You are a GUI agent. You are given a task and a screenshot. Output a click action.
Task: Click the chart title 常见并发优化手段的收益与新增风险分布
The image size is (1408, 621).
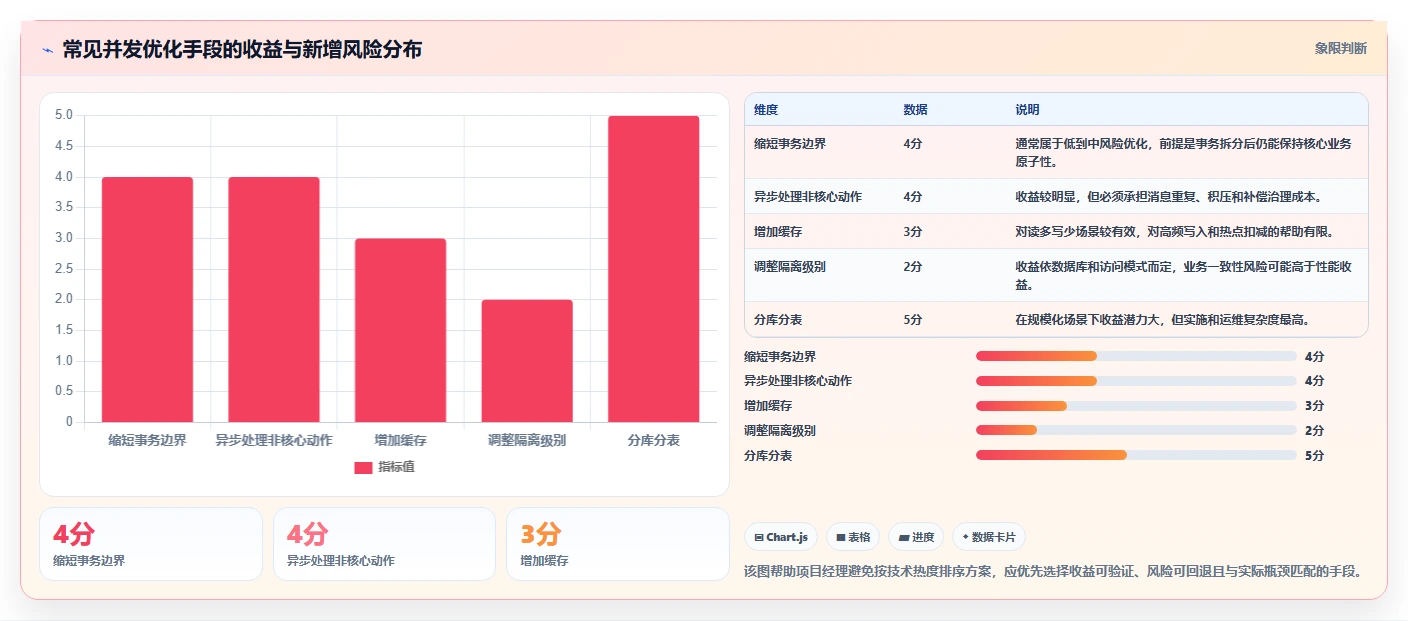click(x=242, y=49)
